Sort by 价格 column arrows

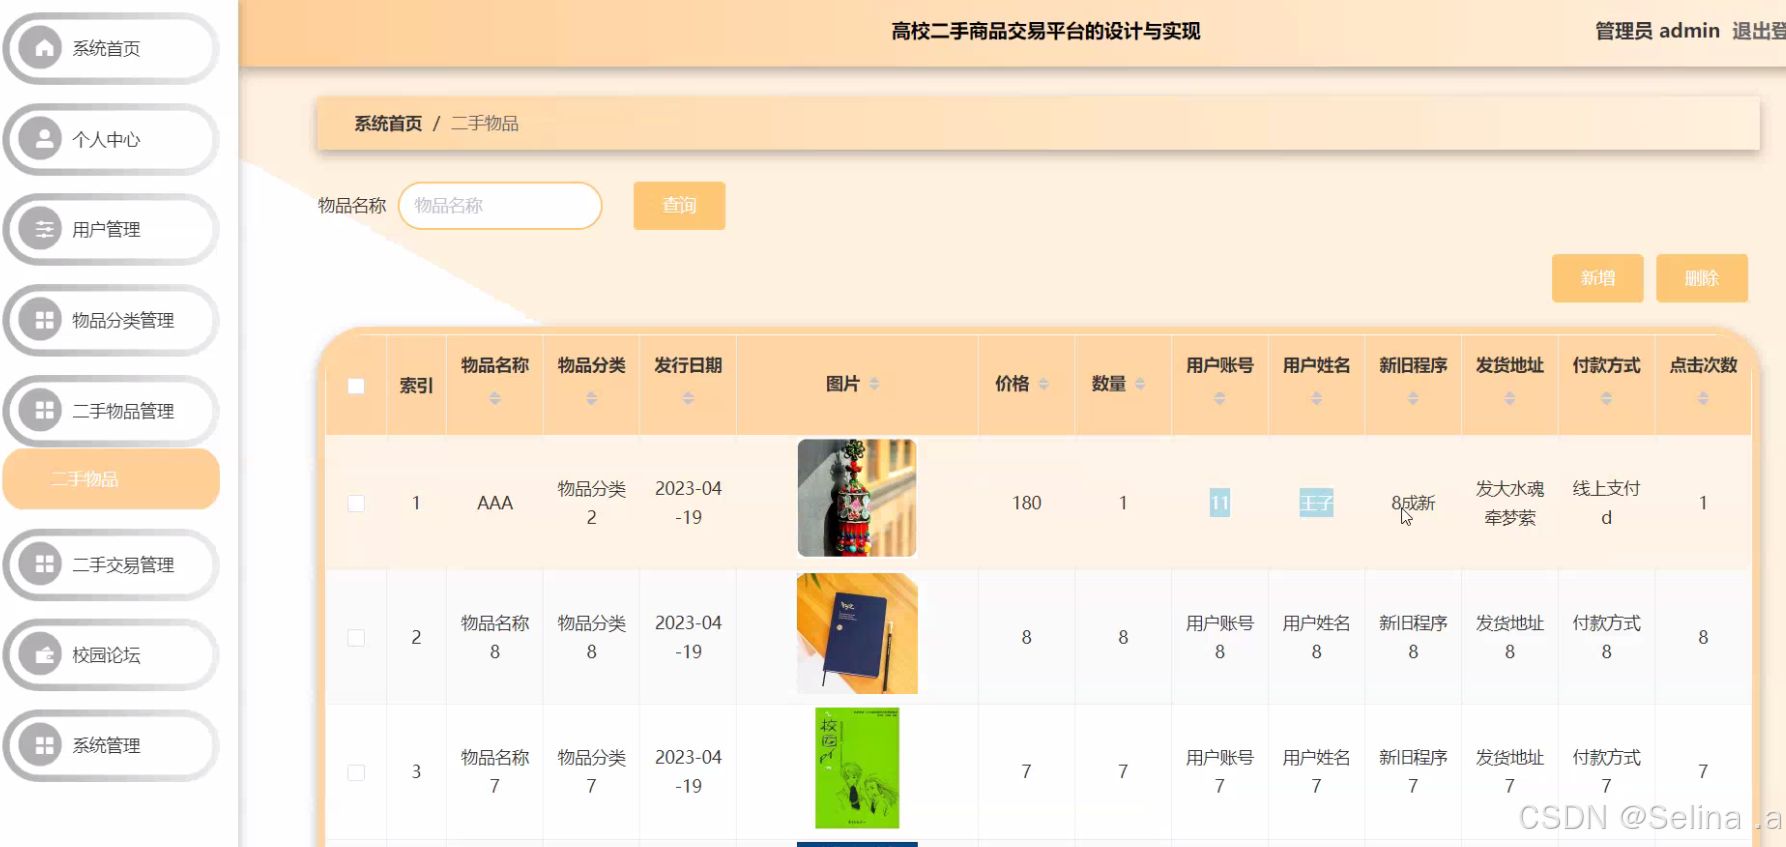[1044, 383]
